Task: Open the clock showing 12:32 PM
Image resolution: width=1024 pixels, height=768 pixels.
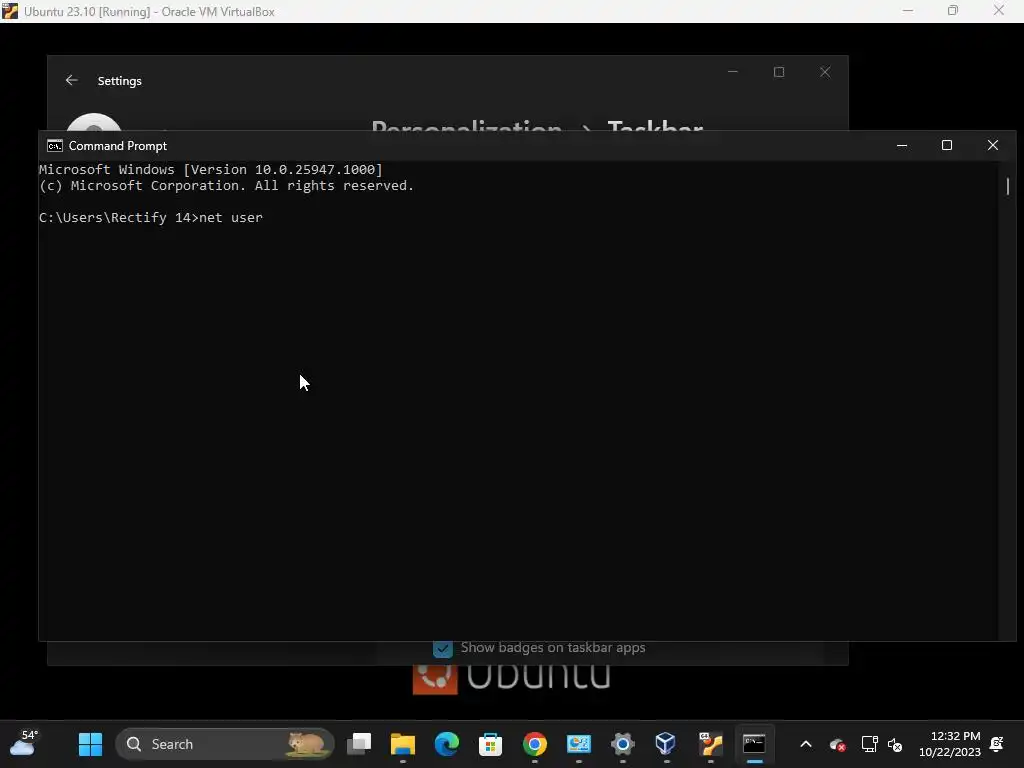Action: (x=950, y=744)
